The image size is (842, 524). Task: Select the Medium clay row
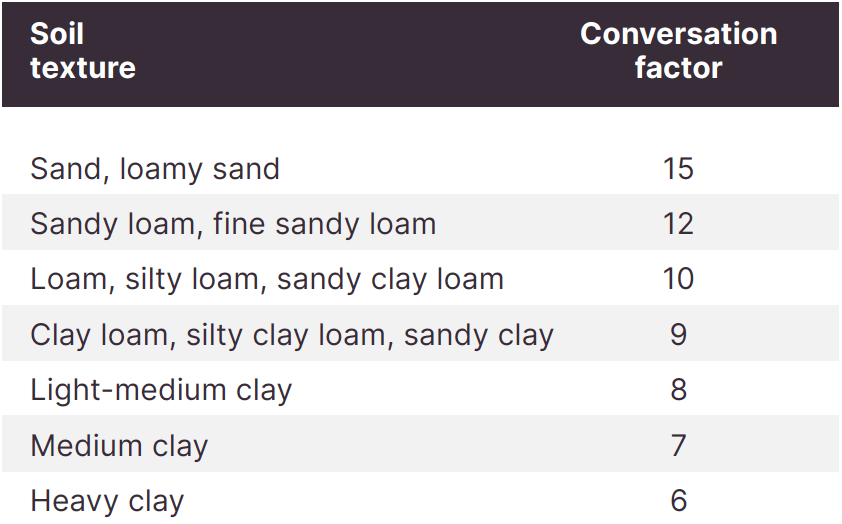tap(420, 444)
